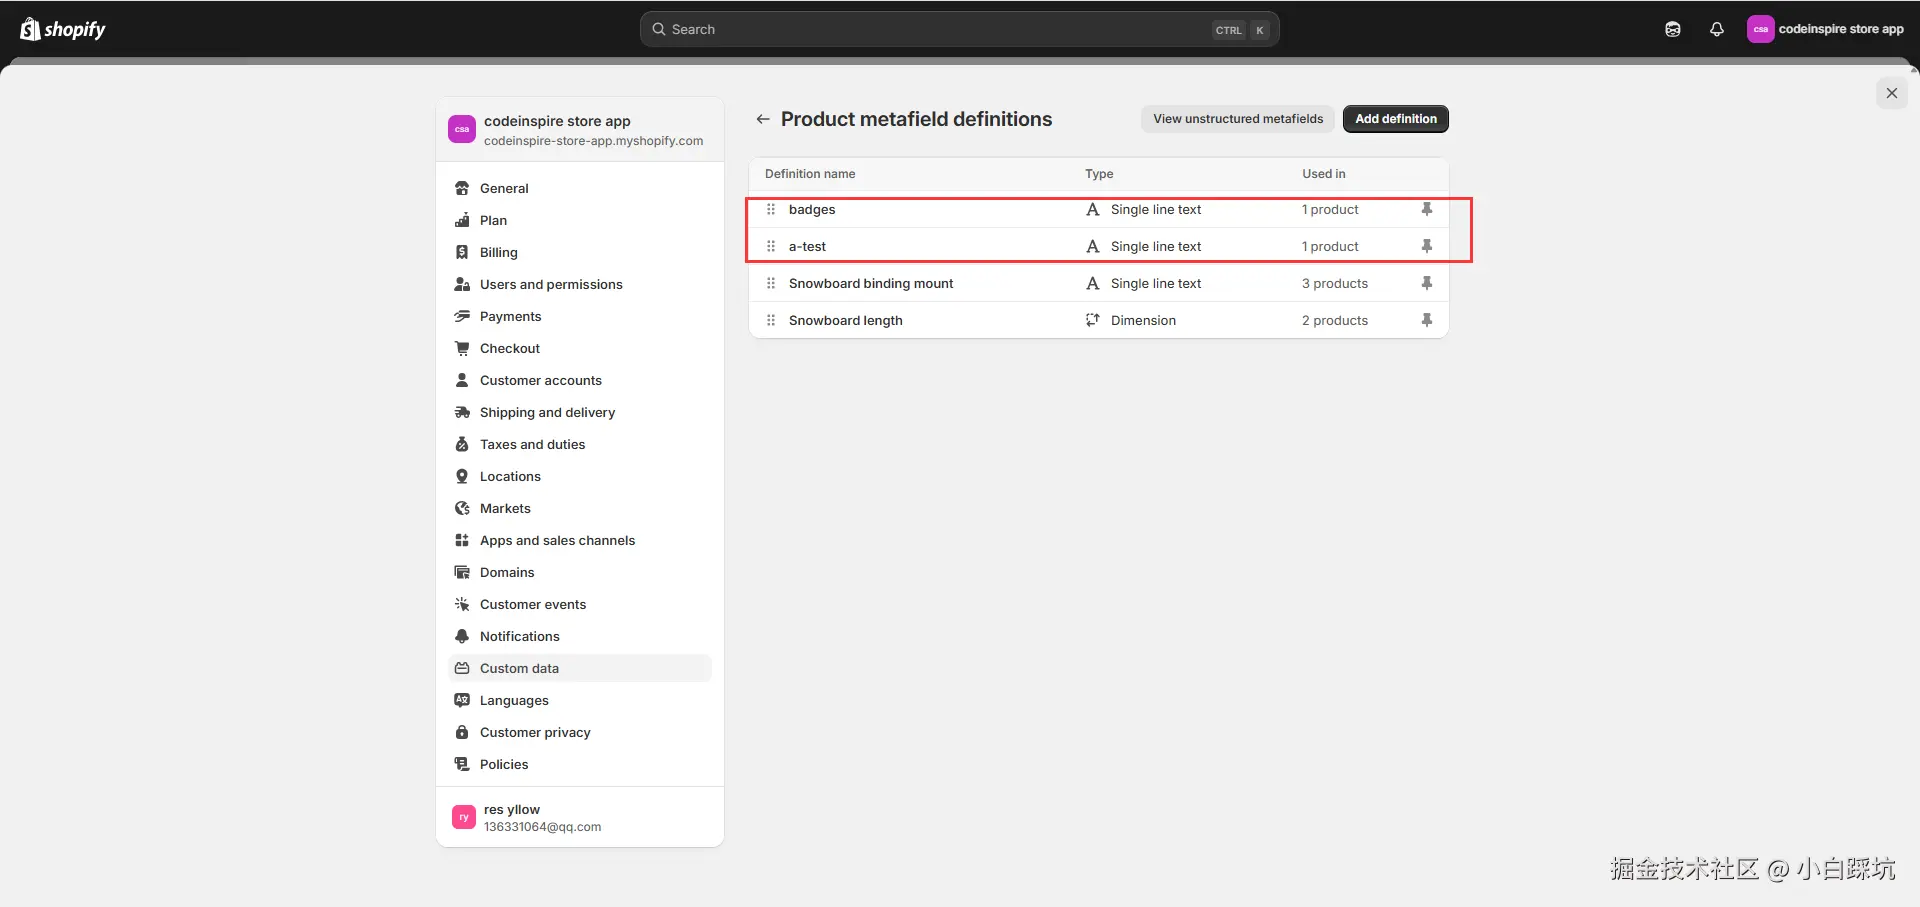
Task: Click View unstructured metafields
Action: [x=1238, y=119]
